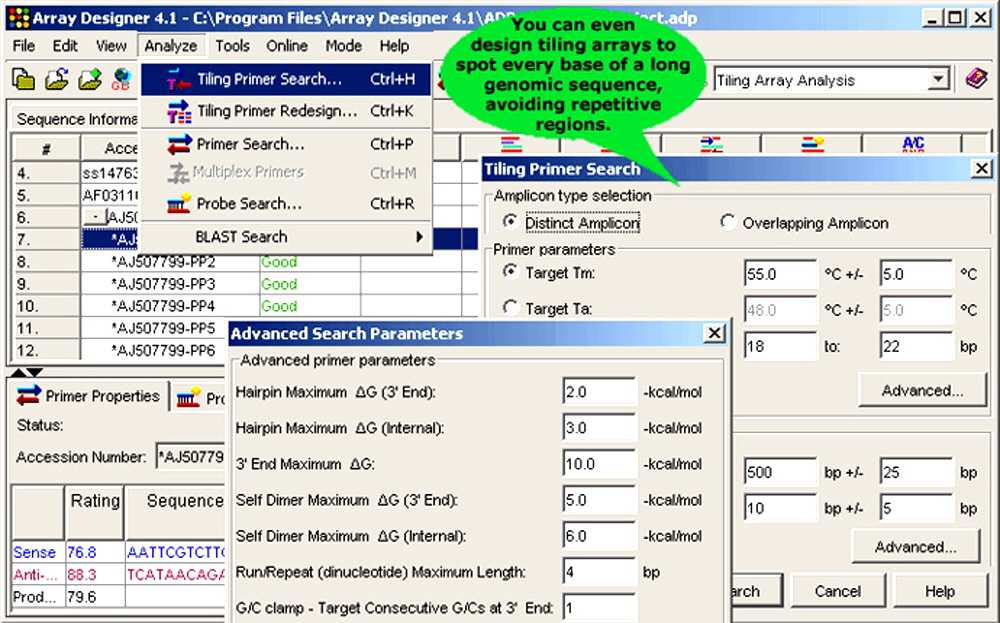Click the Self Dimer Maximum ΔG (Internal) field
The width and height of the screenshot is (1000, 623).
599,536
